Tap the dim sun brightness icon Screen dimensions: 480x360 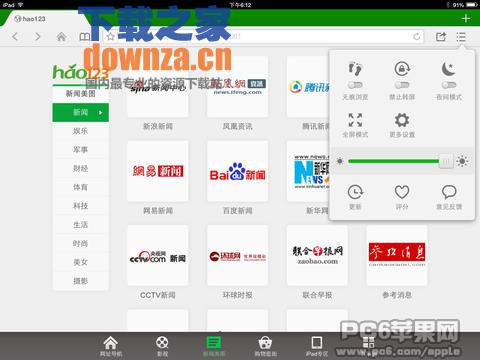tap(340, 162)
